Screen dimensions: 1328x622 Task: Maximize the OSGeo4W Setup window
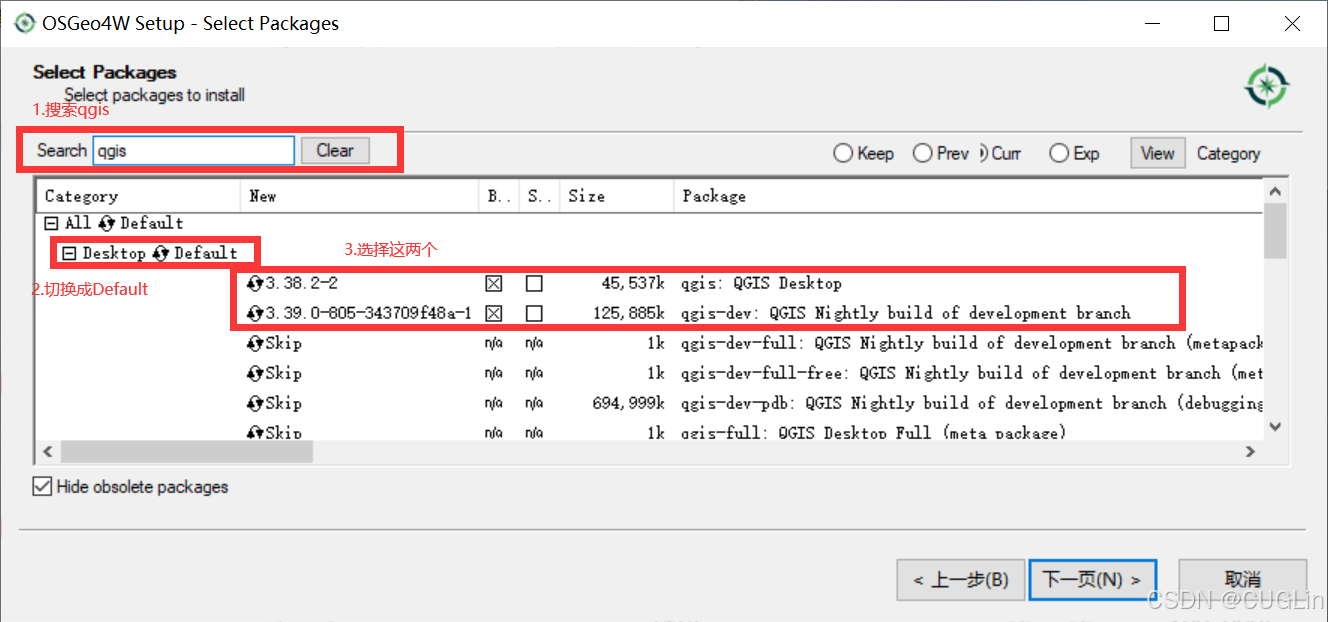pyautogui.click(x=1221, y=23)
